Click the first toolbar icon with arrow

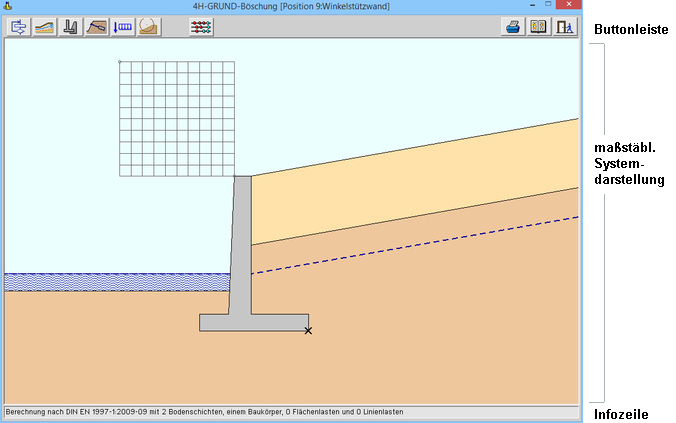pos(18,27)
